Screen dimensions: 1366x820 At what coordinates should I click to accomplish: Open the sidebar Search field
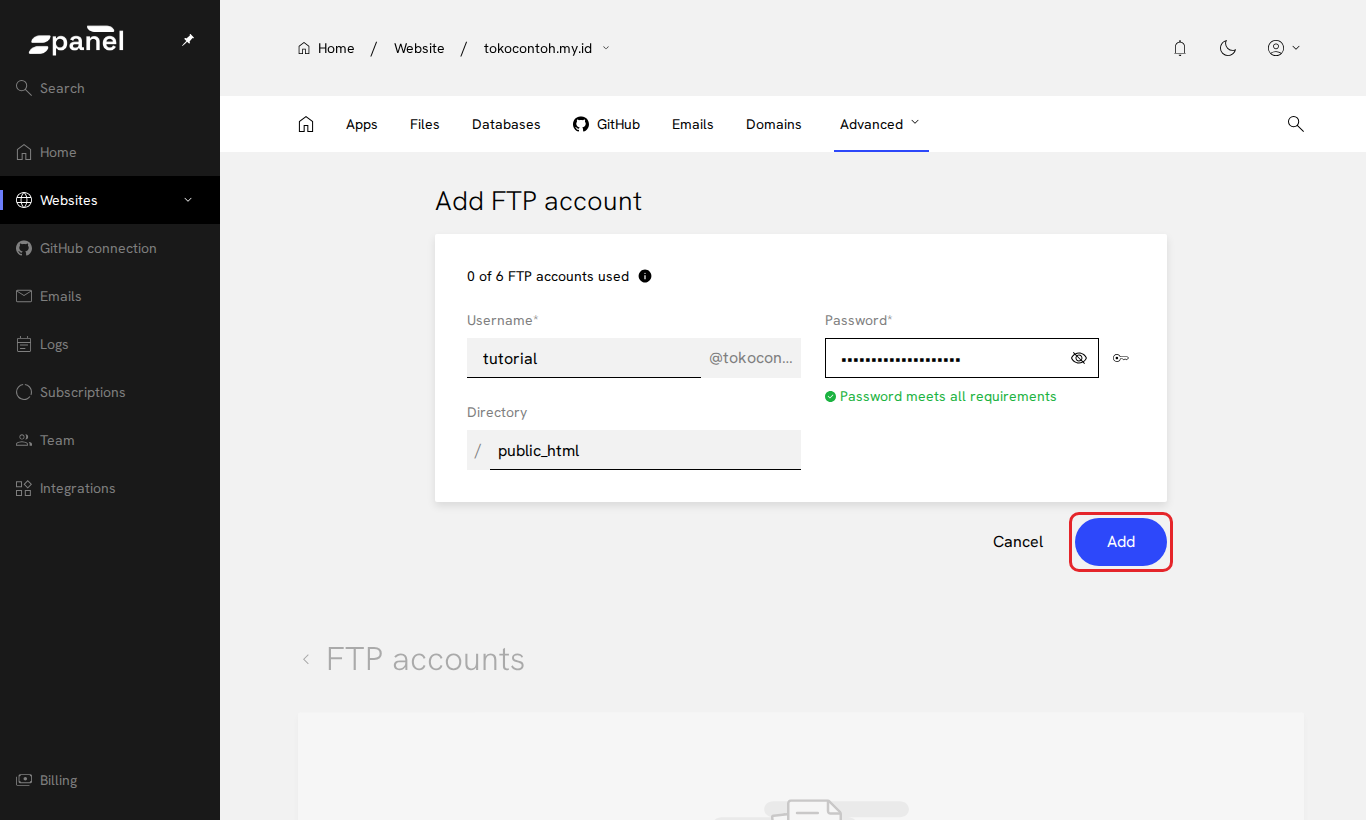[110, 88]
